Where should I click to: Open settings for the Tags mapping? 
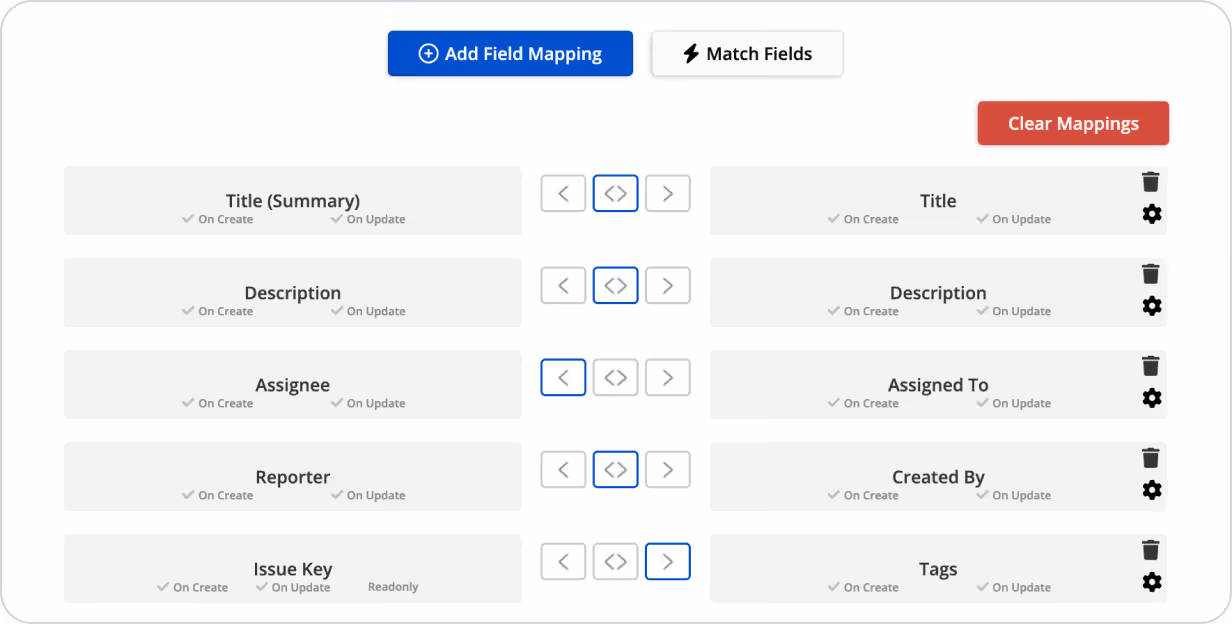[x=1152, y=582]
